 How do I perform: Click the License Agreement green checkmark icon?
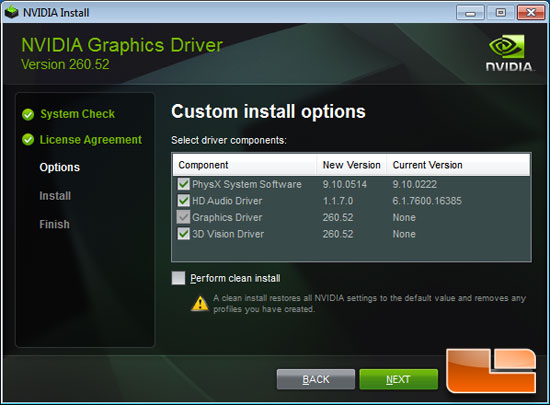(x=28, y=140)
